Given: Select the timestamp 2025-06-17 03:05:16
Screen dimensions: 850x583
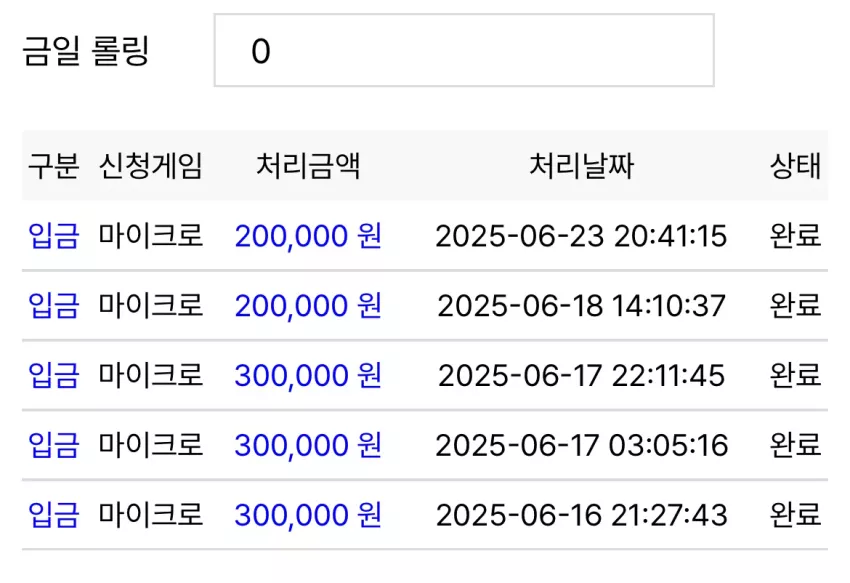Looking at the screenshot, I should click(581, 446).
